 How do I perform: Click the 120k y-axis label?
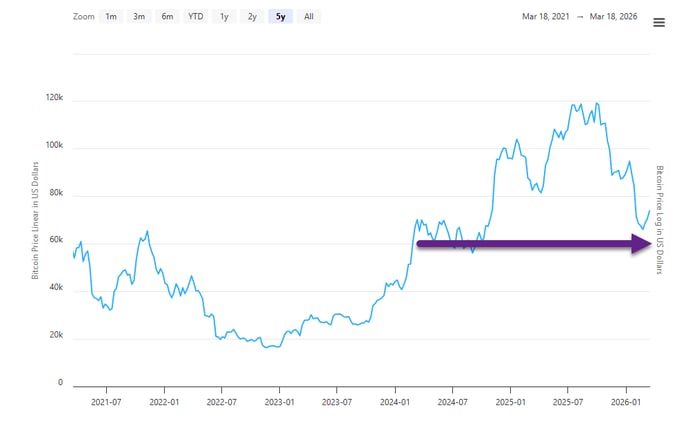tap(54, 97)
